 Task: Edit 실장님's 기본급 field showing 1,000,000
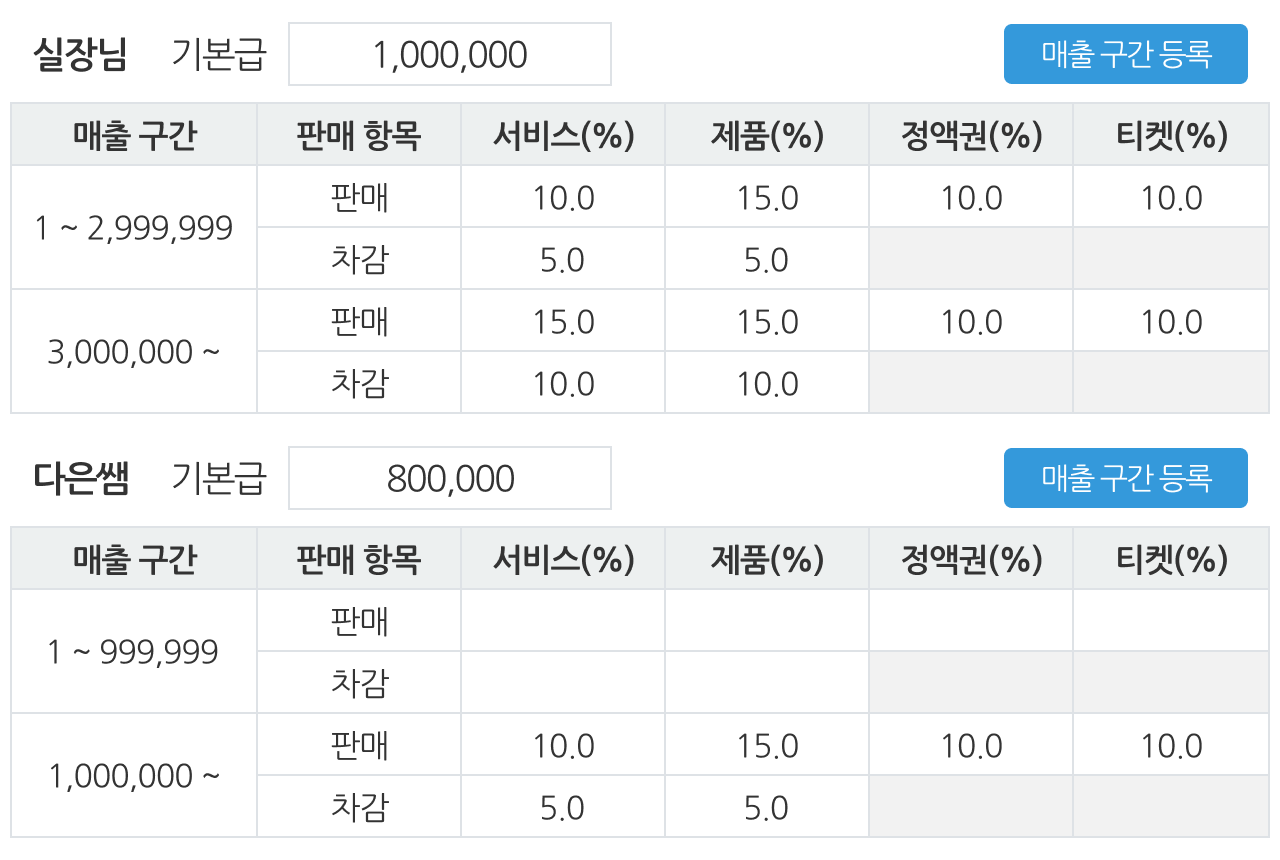[449, 54]
